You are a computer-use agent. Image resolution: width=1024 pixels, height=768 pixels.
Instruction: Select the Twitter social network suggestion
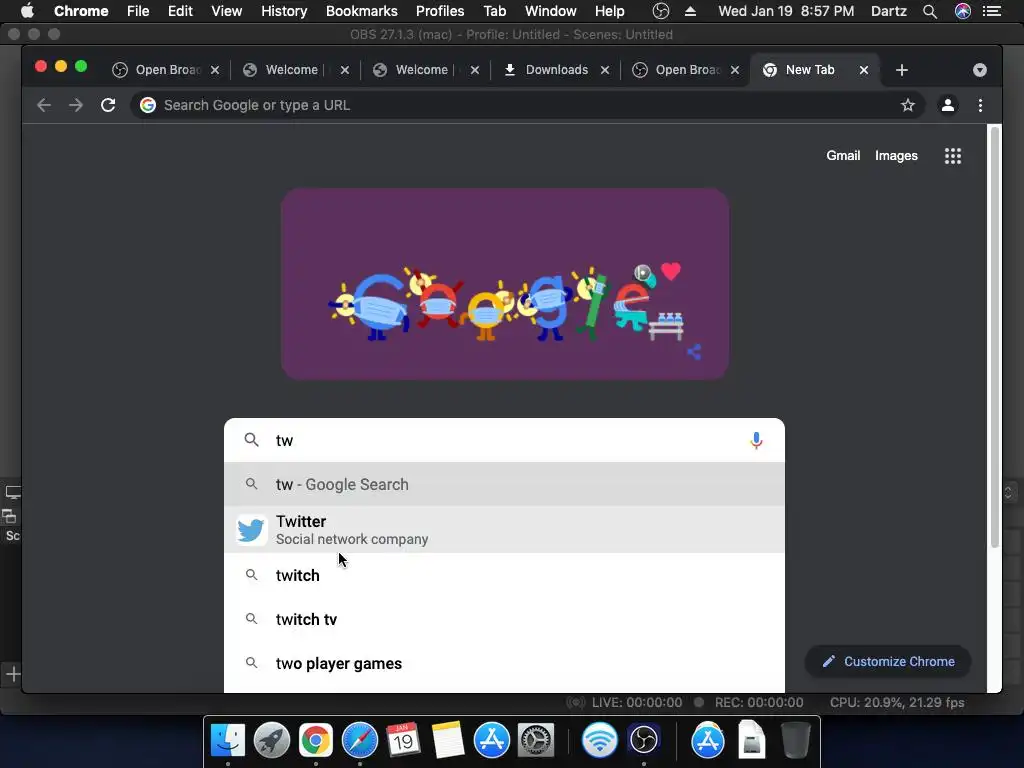click(x=504, y=530)
